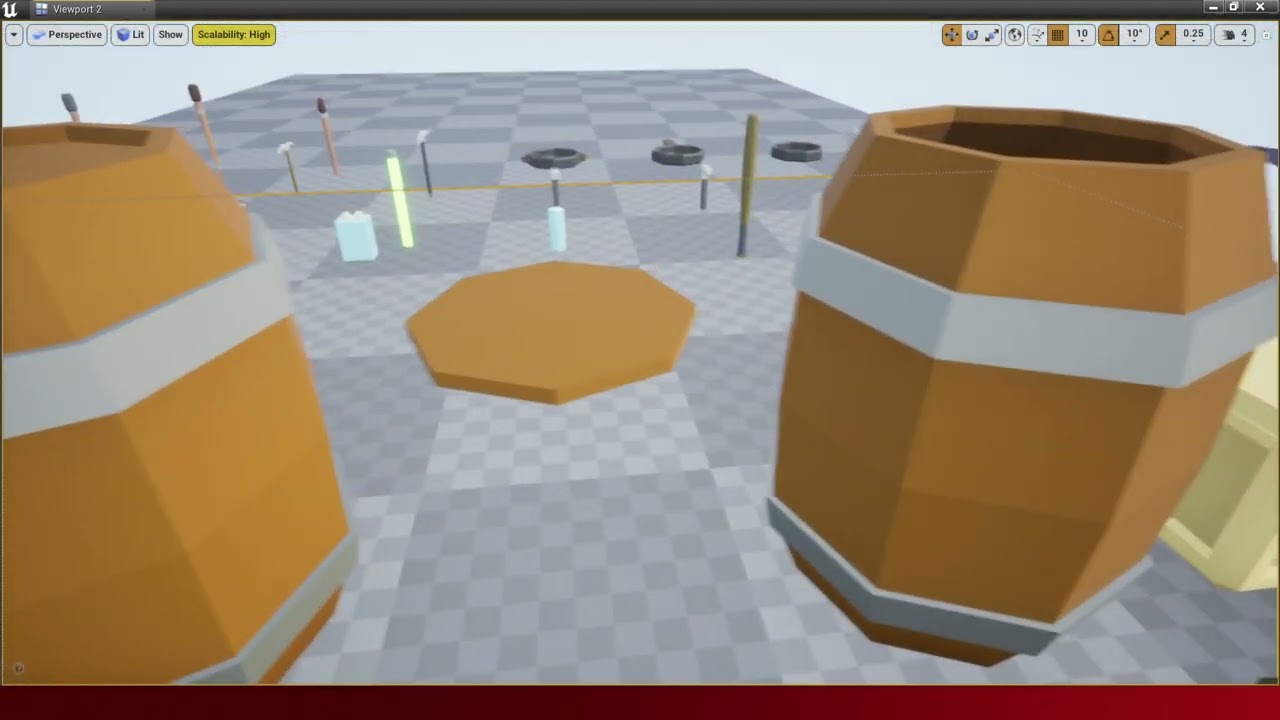Viewport: 1280px width, 720px height.
Task: Click the Scalability: High warning button
Action: click(x=234, y=35)
